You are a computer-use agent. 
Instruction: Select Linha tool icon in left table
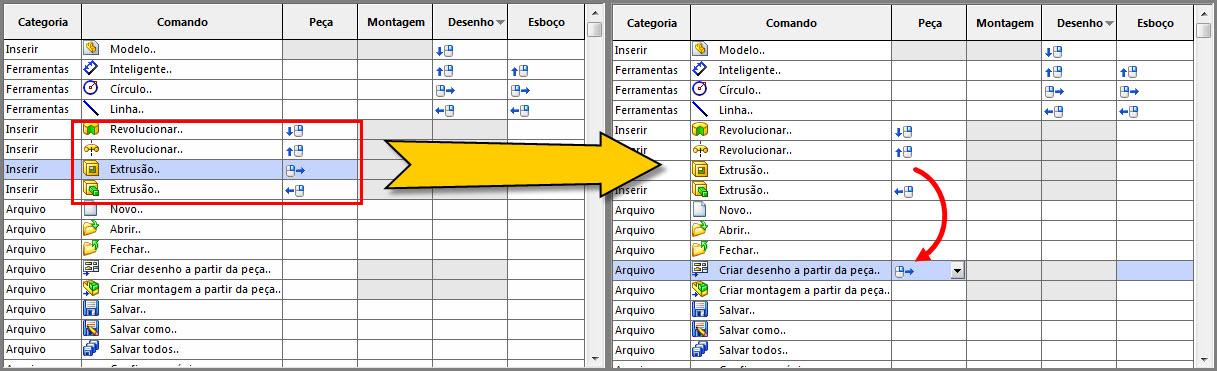coord(90,108)
